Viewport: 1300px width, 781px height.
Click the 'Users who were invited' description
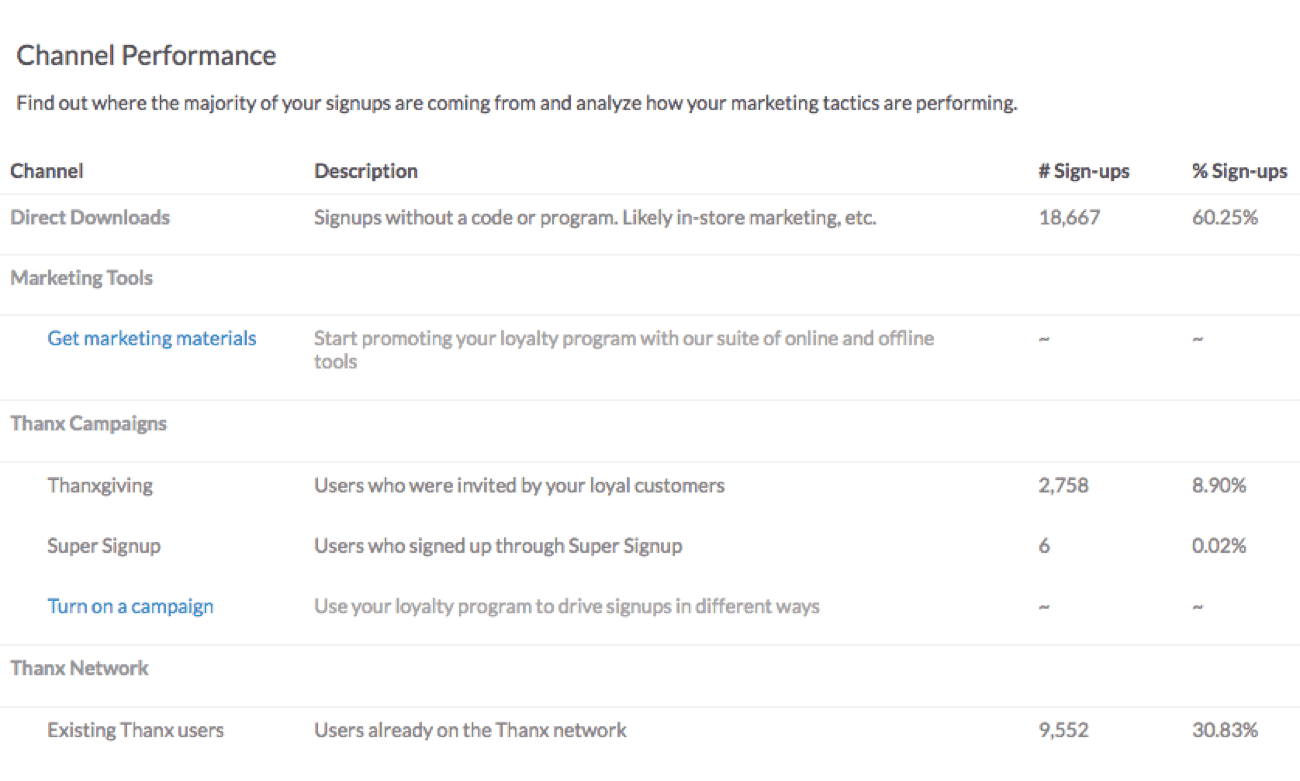(520, 486)
